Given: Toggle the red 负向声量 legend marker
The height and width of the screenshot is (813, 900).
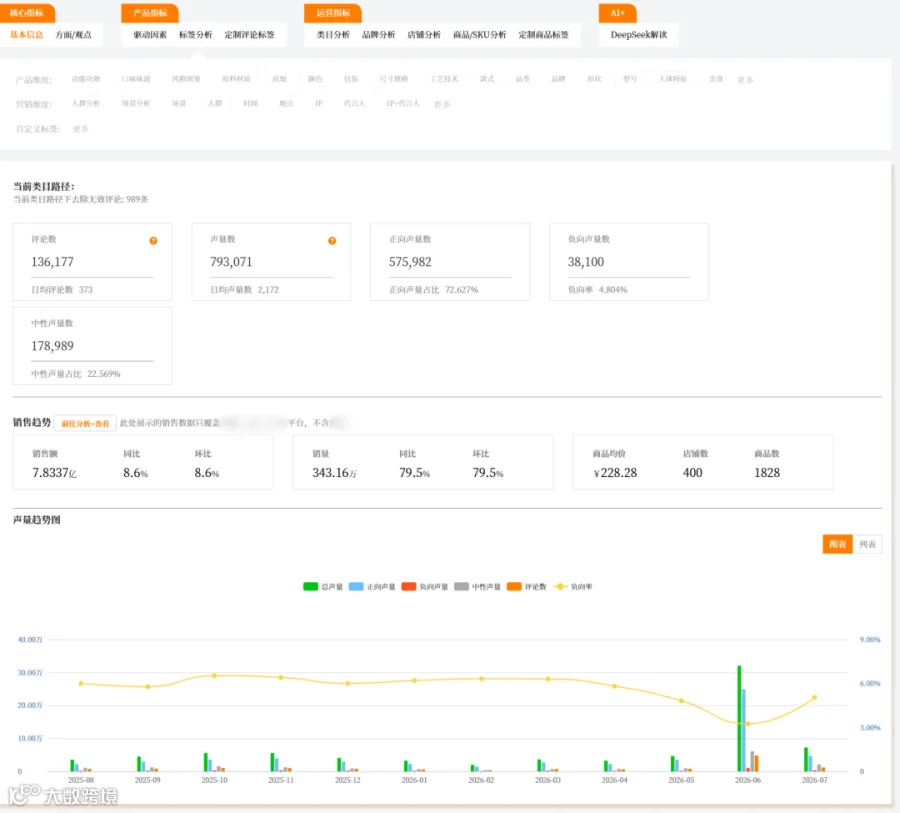Looking at the screenshot, I should 409,586.
